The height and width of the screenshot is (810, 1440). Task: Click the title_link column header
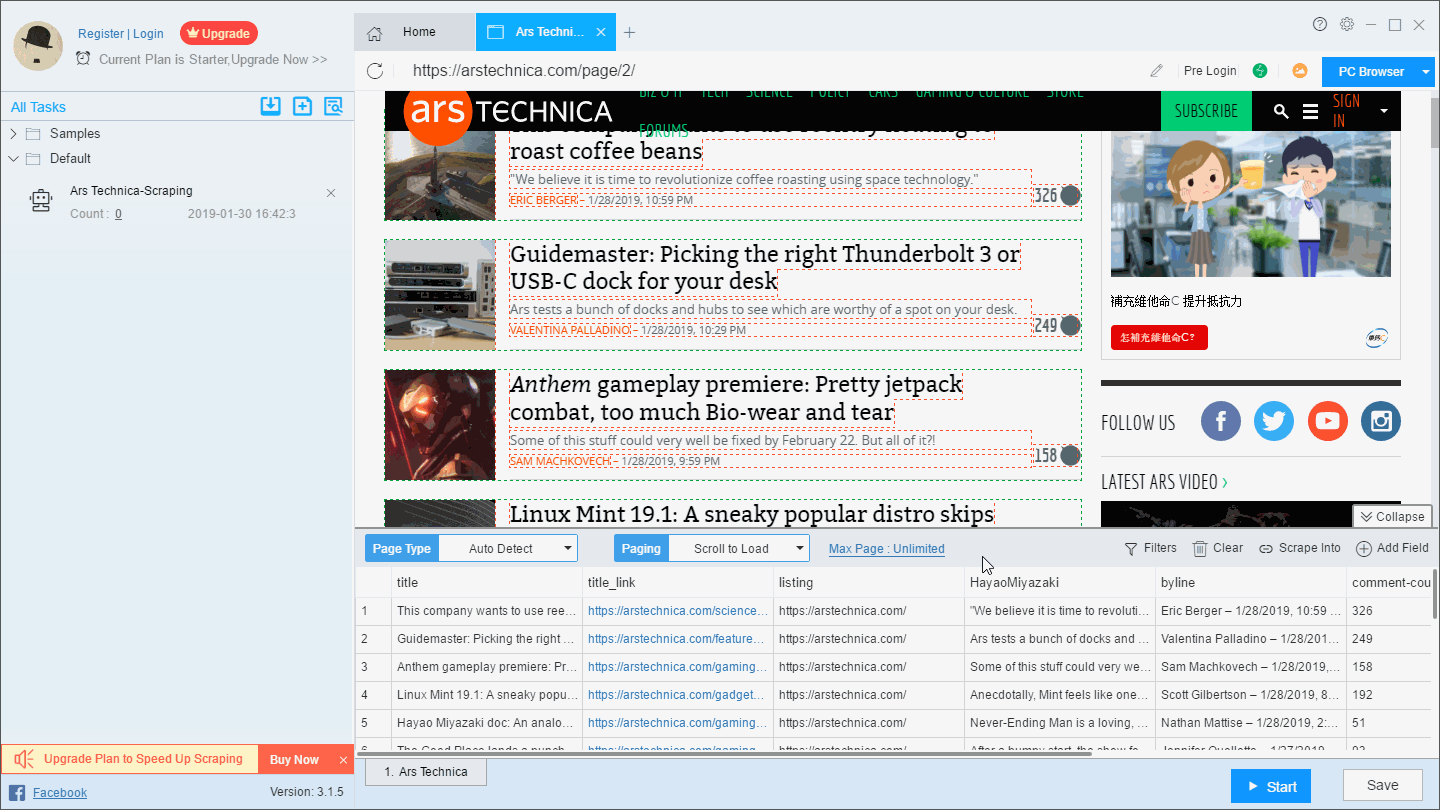tap(678, 582)
